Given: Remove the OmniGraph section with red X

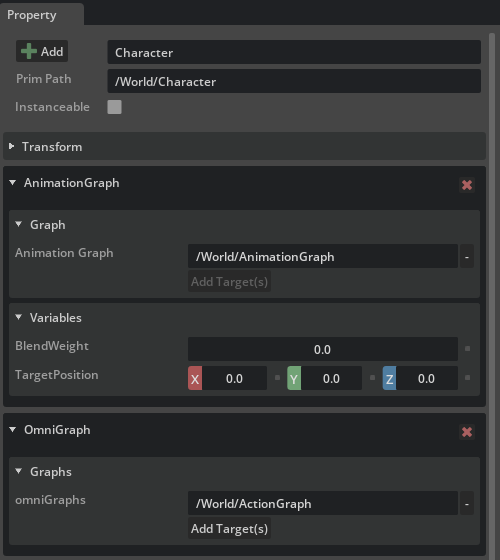Looking at the screenshot, I should tap(467, 432).
